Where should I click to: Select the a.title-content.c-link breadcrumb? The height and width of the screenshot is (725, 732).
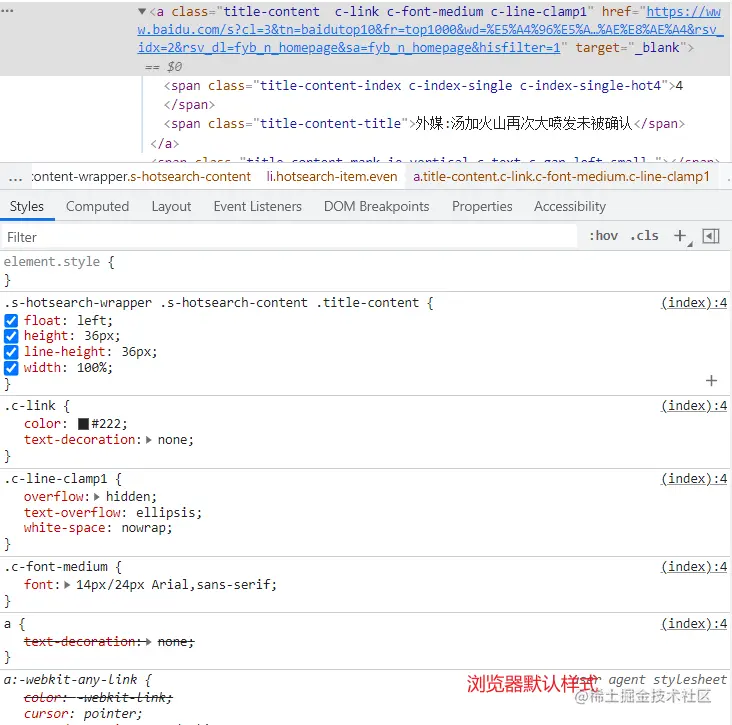(x=561, y=176)
